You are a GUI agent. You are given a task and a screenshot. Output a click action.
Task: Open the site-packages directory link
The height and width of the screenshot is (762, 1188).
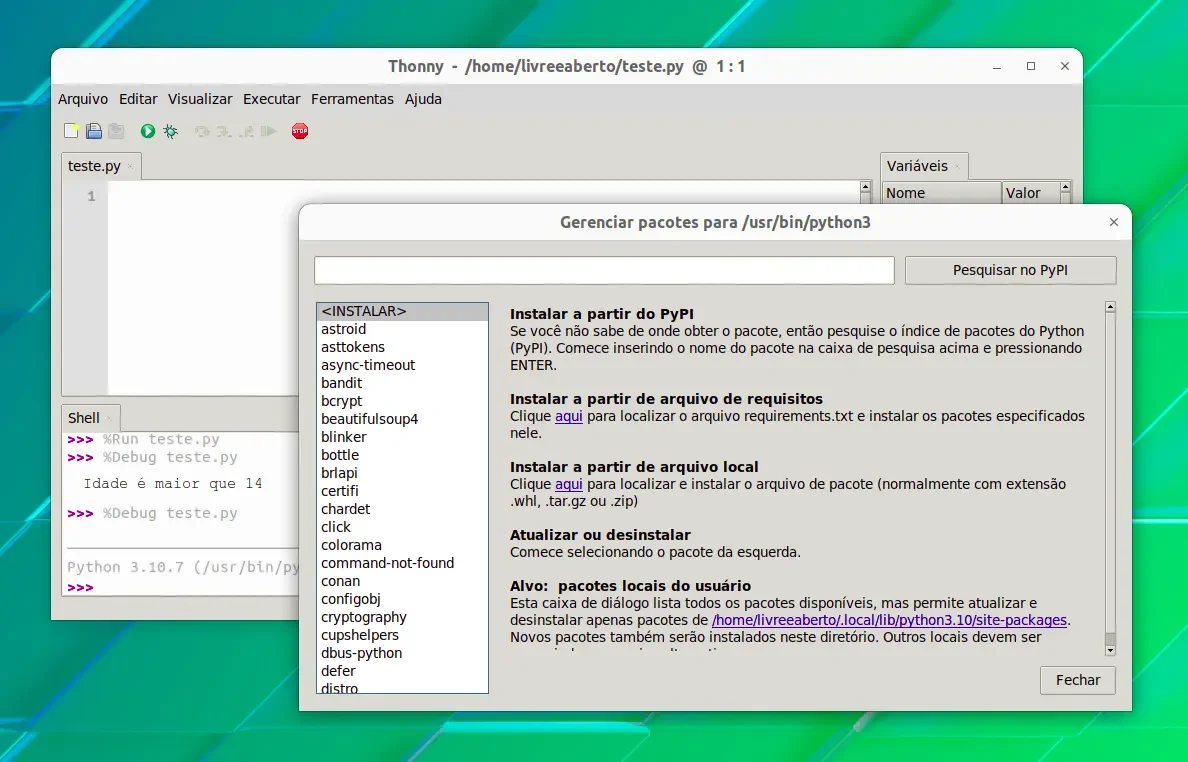tap(889, 620)
